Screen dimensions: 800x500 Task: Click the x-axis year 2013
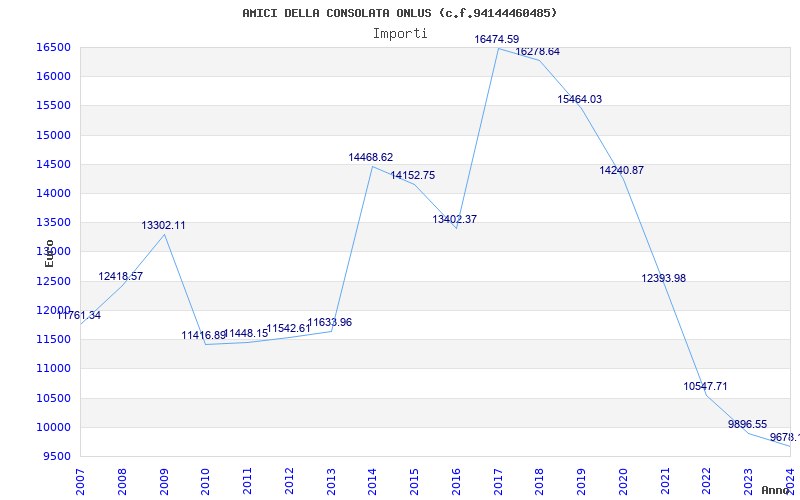tap(331, 482)
